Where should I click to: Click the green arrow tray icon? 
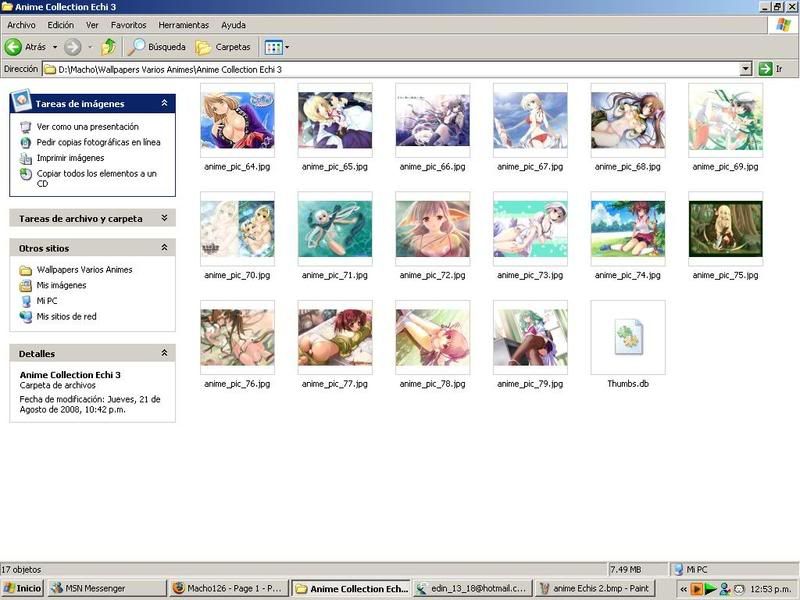pyautogui.click(x=711, y=589)
